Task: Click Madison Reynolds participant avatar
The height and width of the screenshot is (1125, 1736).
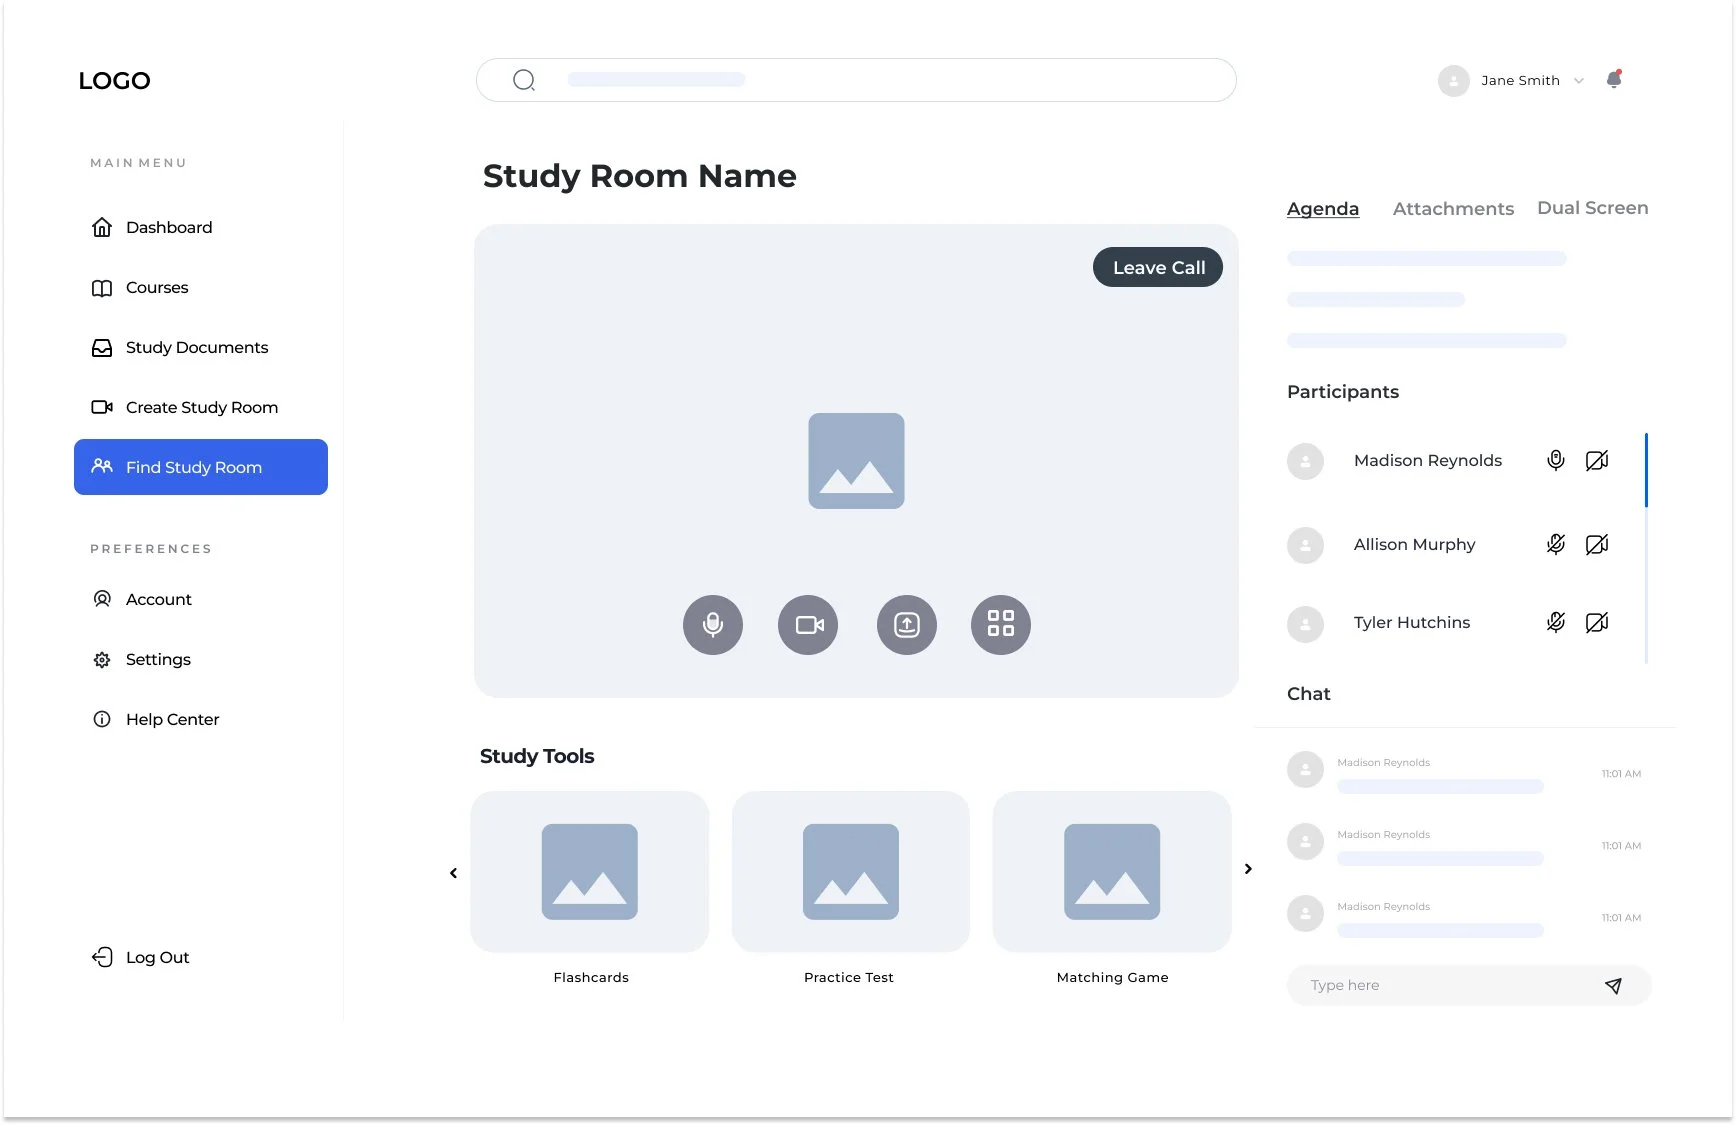Action: [x=1305, y=461]
